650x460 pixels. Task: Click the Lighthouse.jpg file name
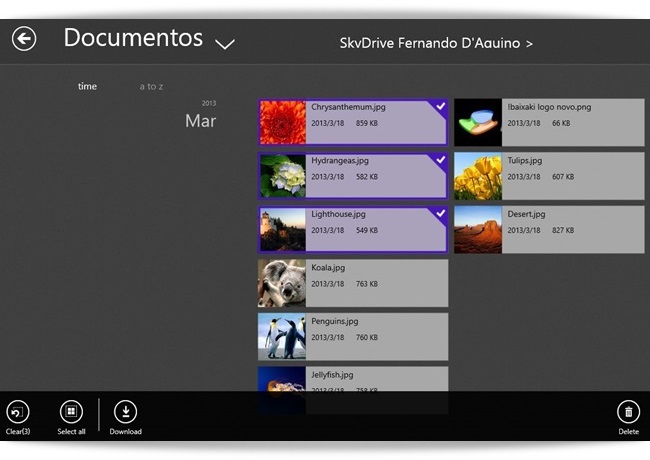tap(338, 214)
